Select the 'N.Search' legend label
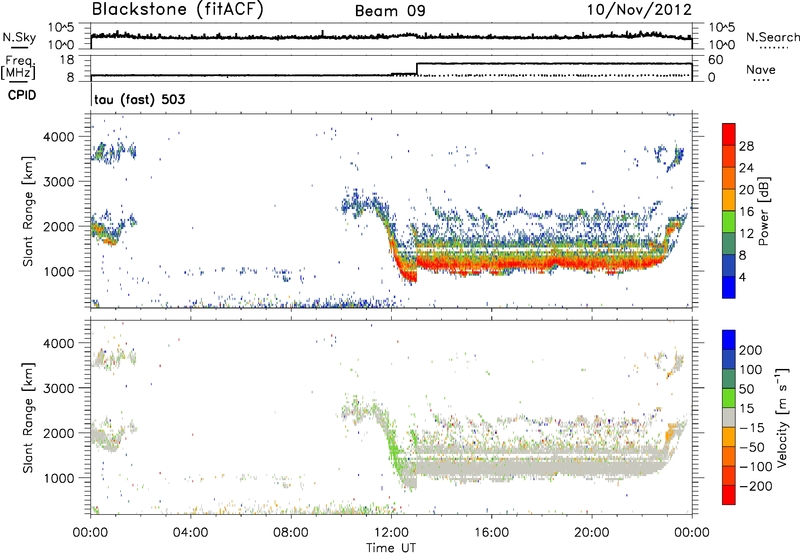Screen dimensions: 800x554 [x=772, y=37]
